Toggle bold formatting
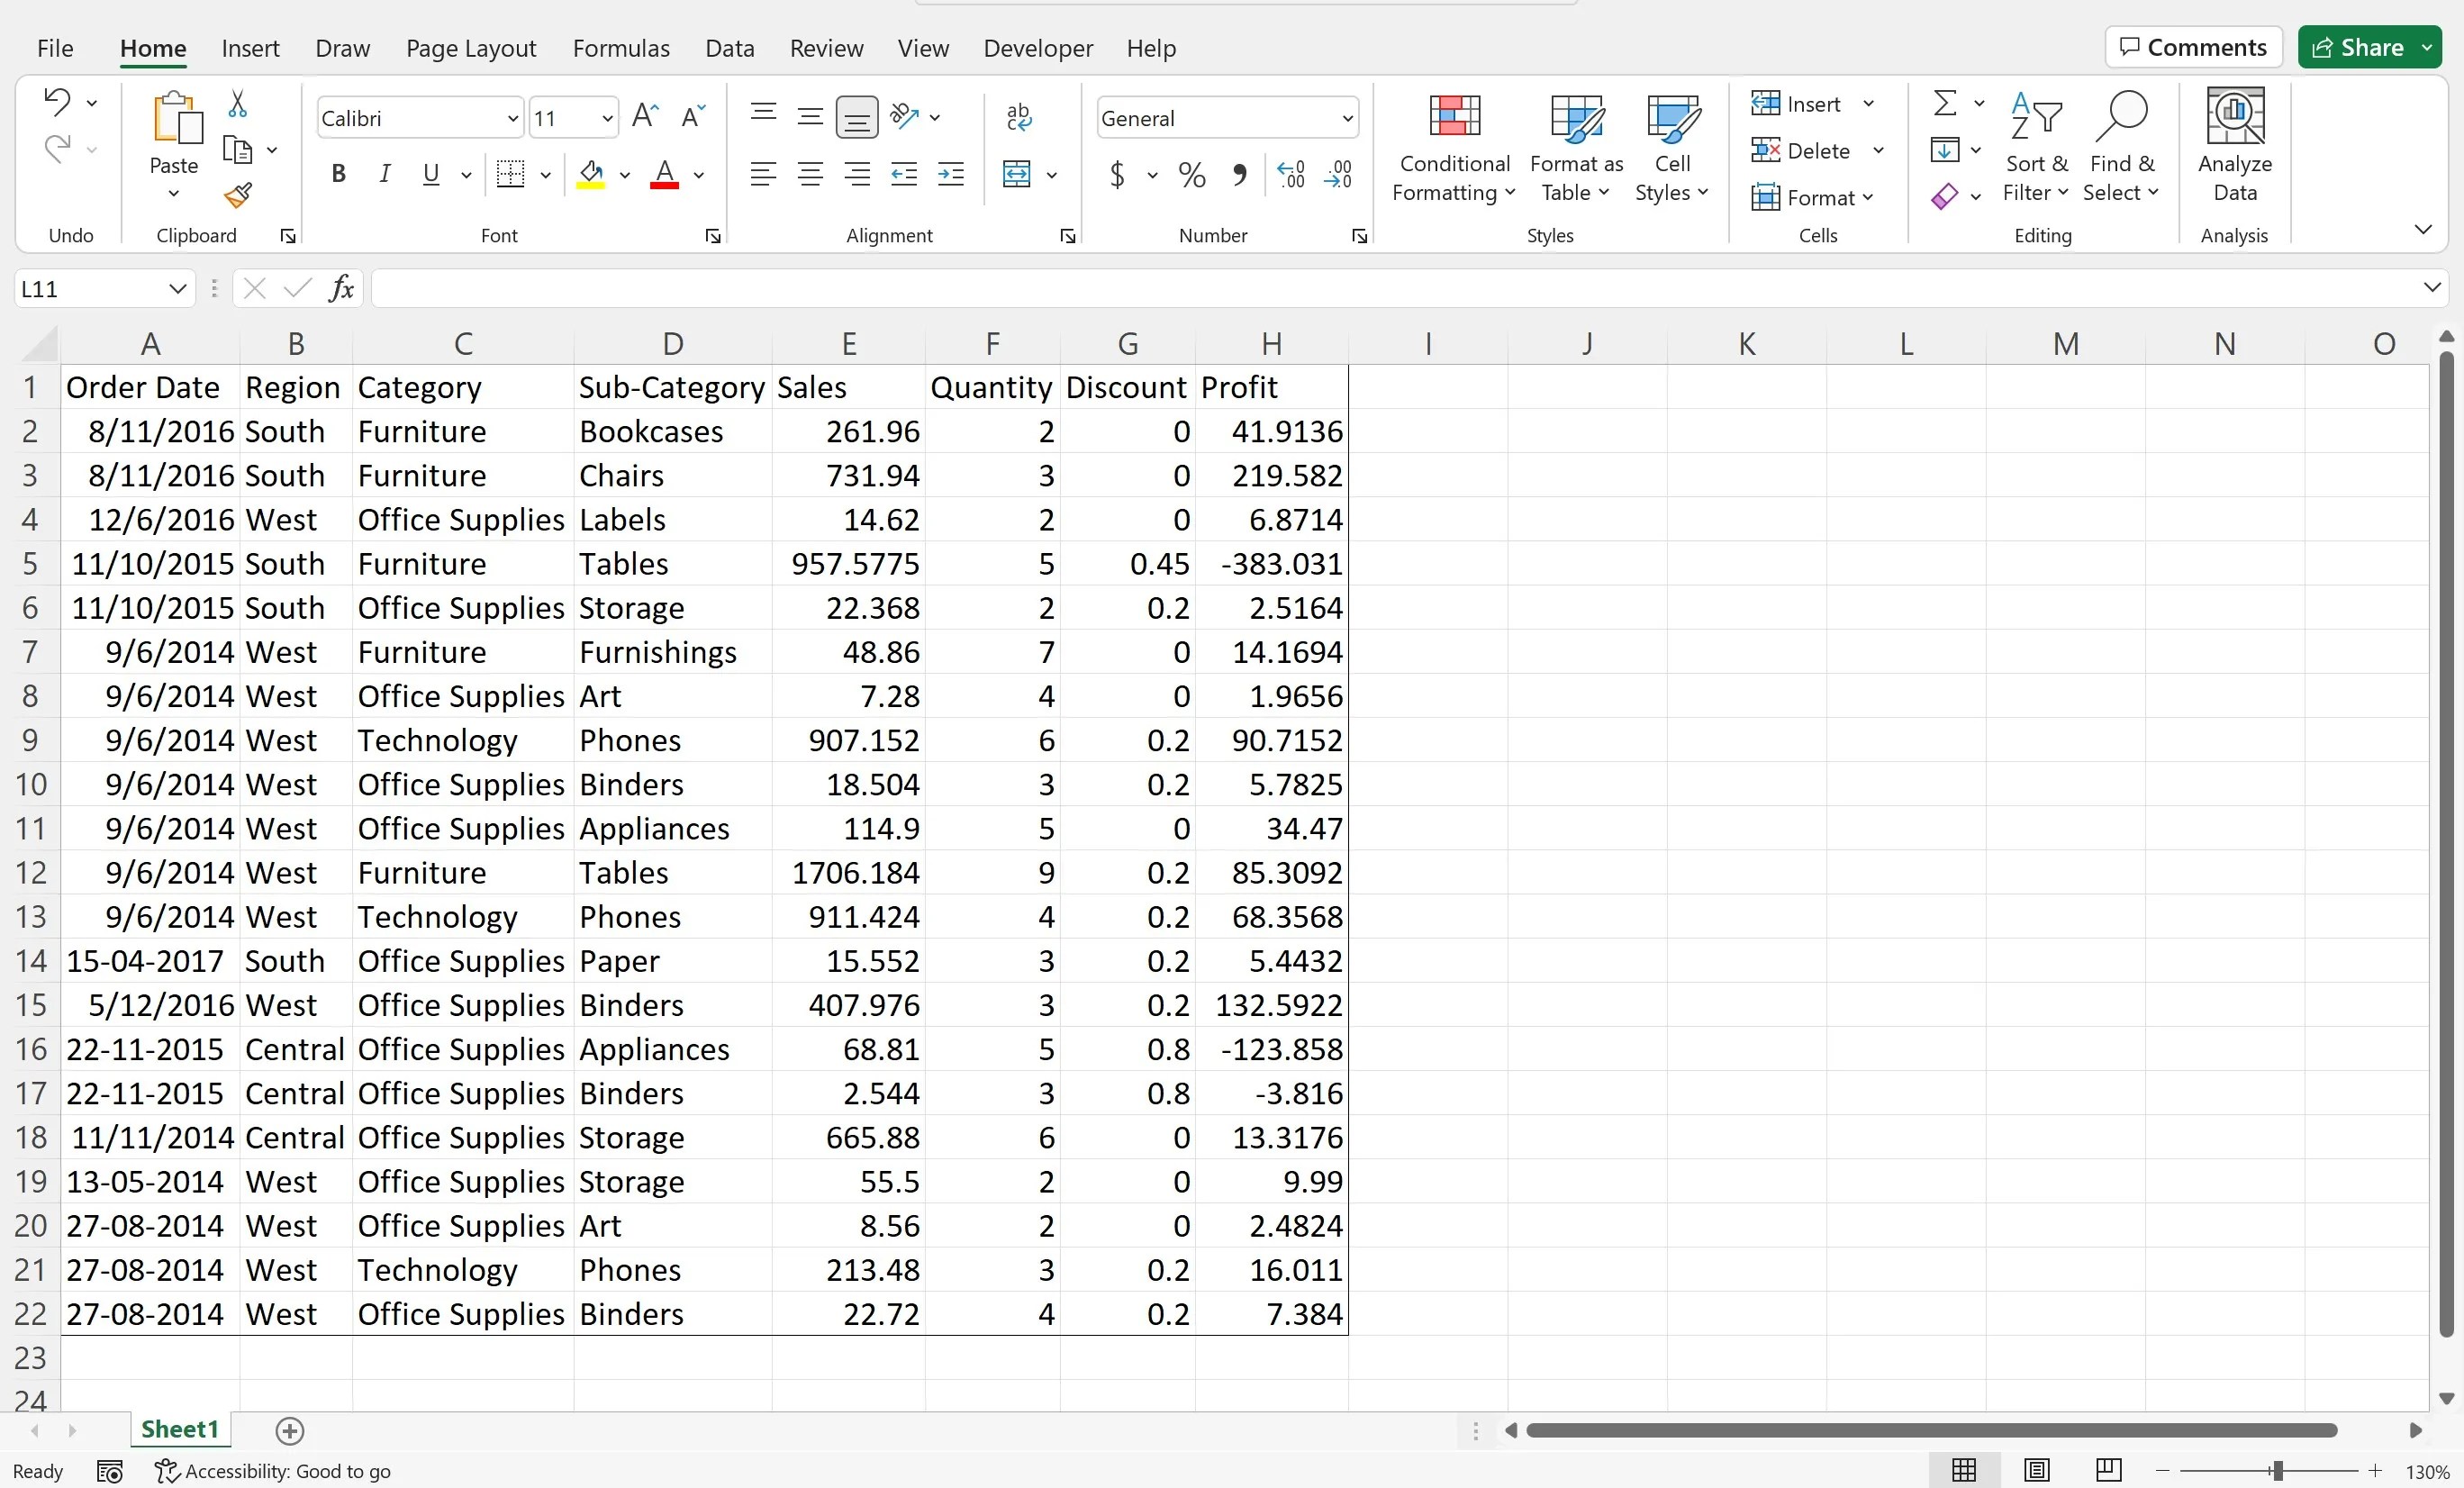Image resolution: width=2464 pixels, height=1488 pixels. (x=337, y=173)
